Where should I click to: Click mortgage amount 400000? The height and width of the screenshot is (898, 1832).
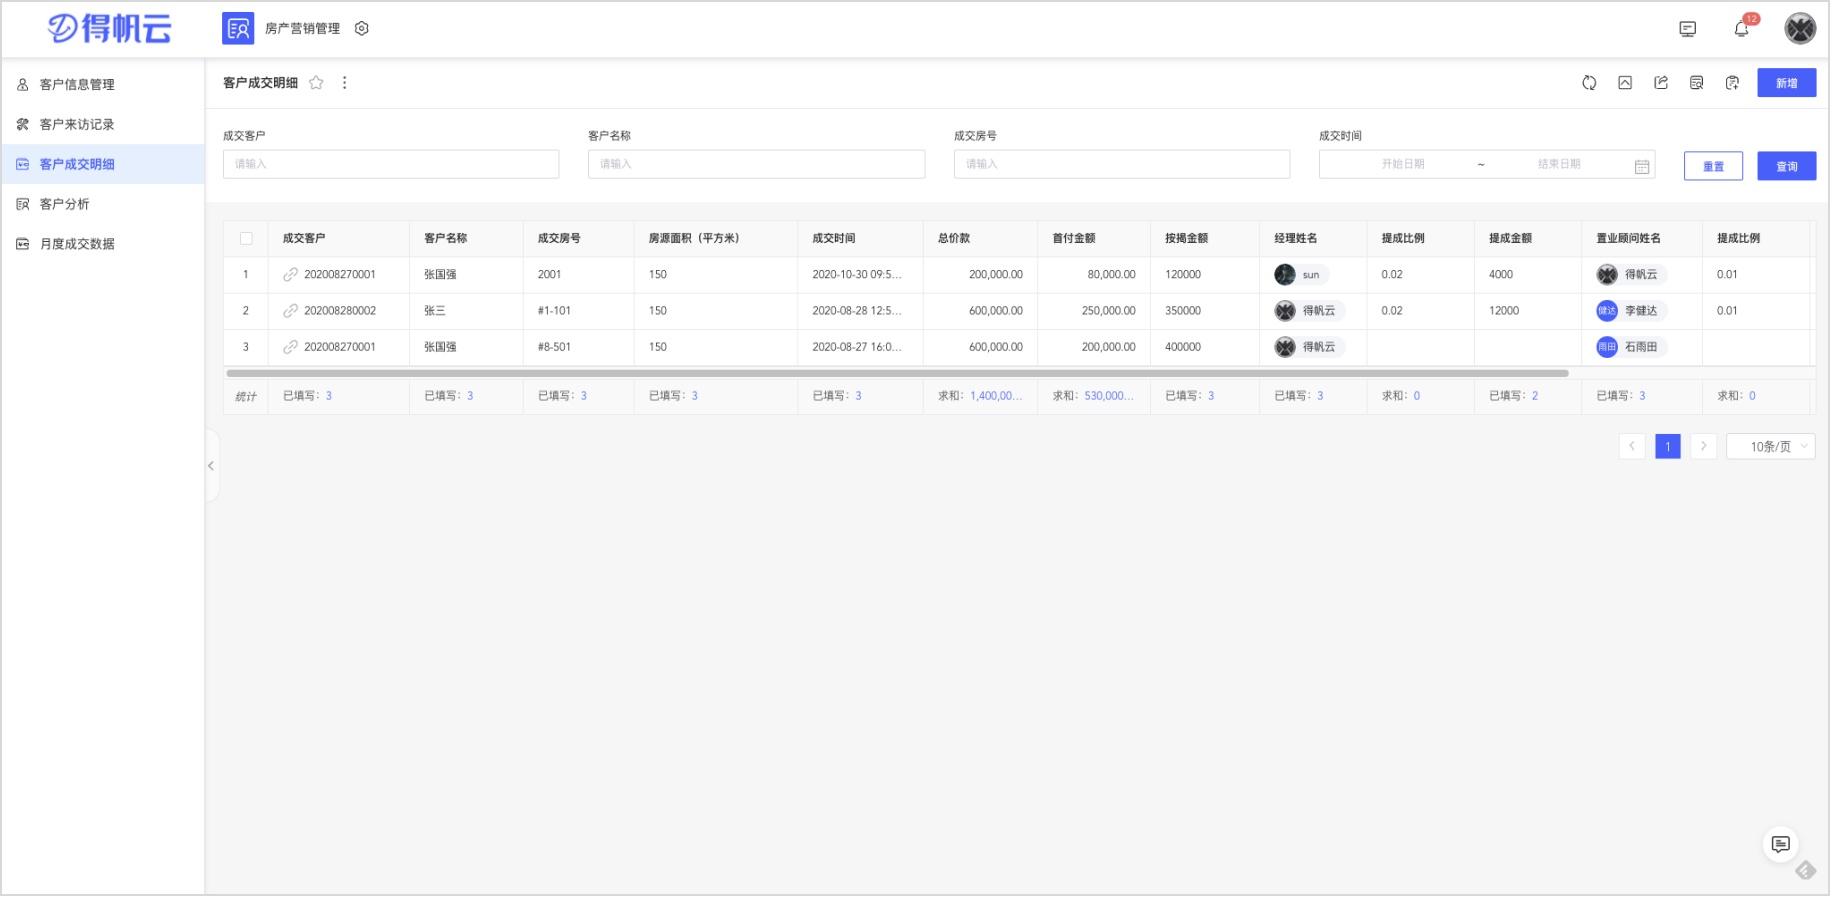[x=1183, y=347]
